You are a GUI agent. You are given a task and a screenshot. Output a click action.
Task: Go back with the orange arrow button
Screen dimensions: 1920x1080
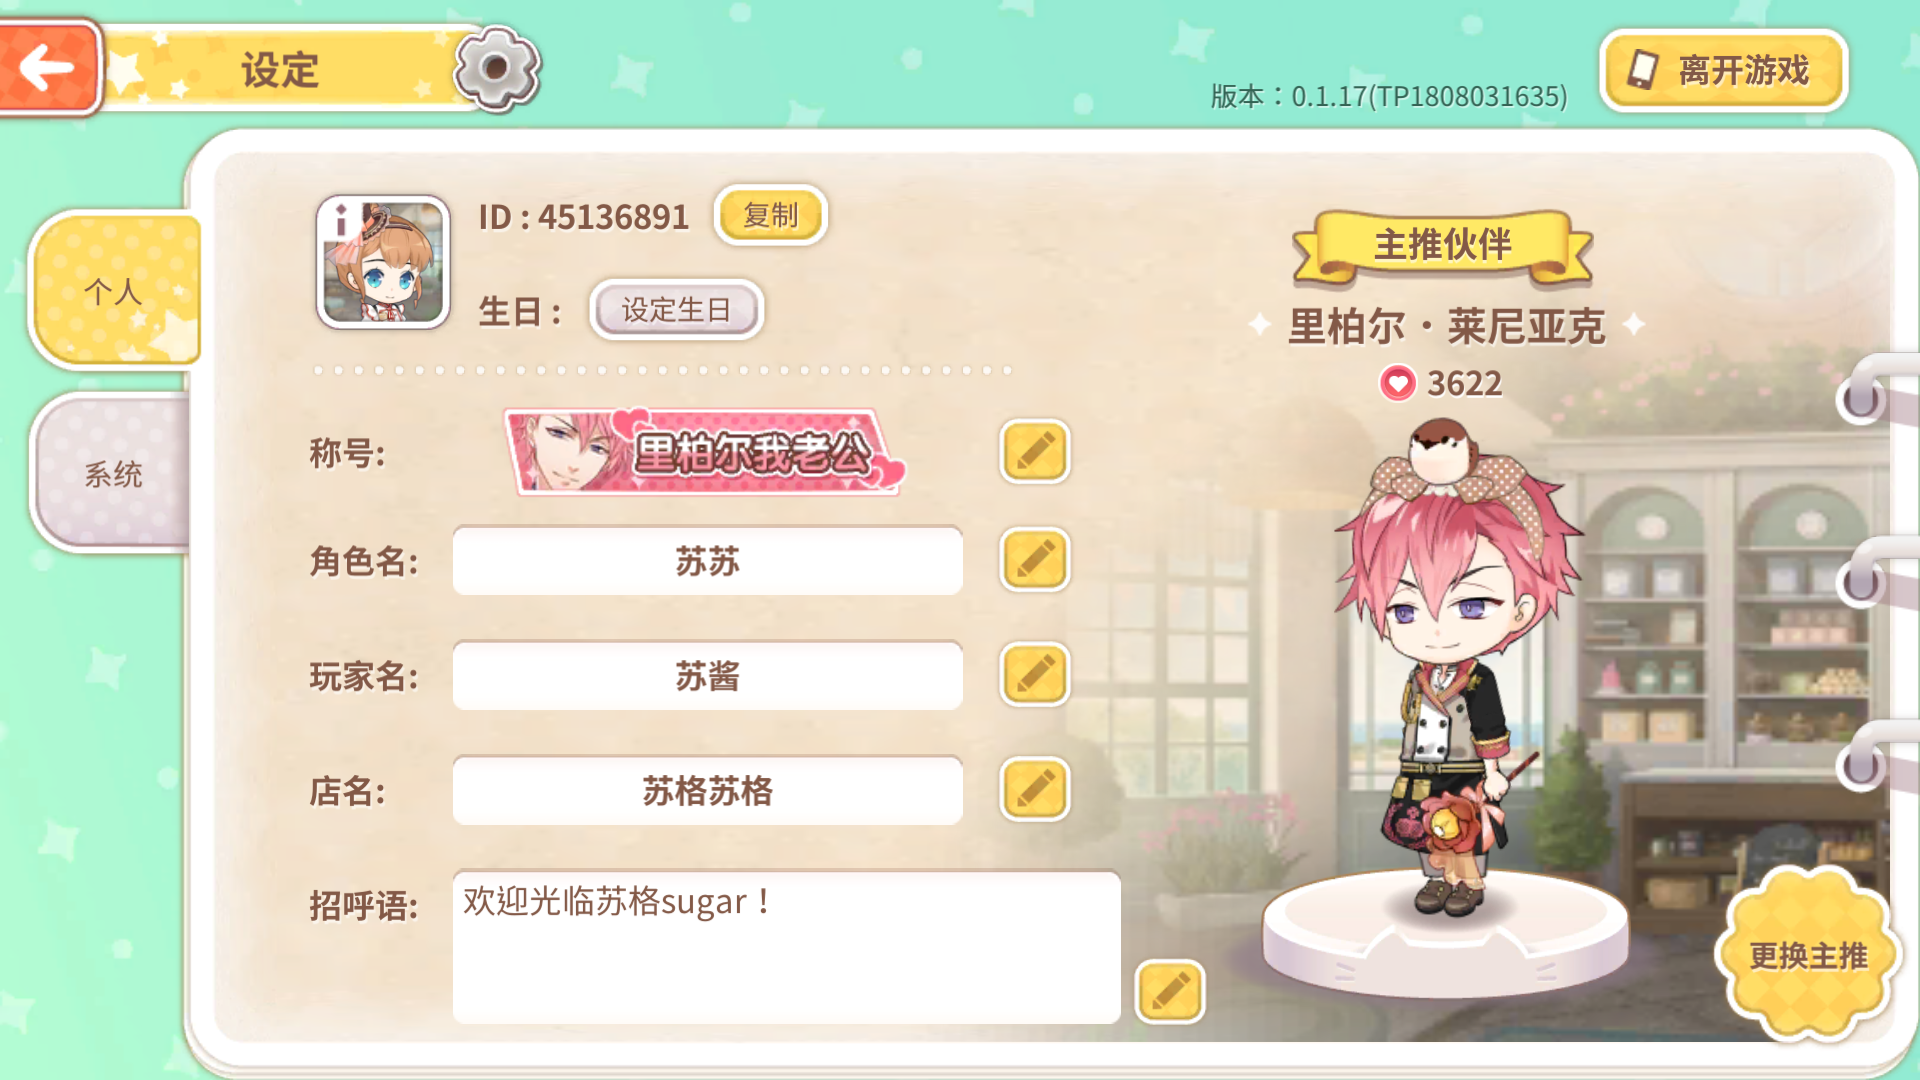48,68
